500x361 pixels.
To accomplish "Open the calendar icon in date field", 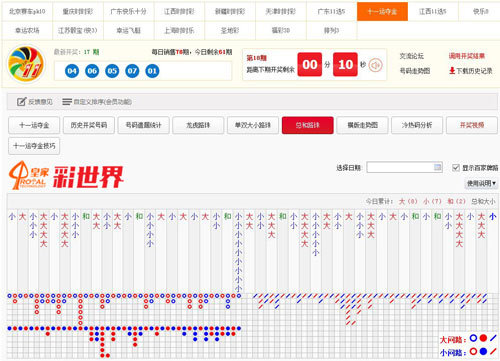I will coord(438,167).
